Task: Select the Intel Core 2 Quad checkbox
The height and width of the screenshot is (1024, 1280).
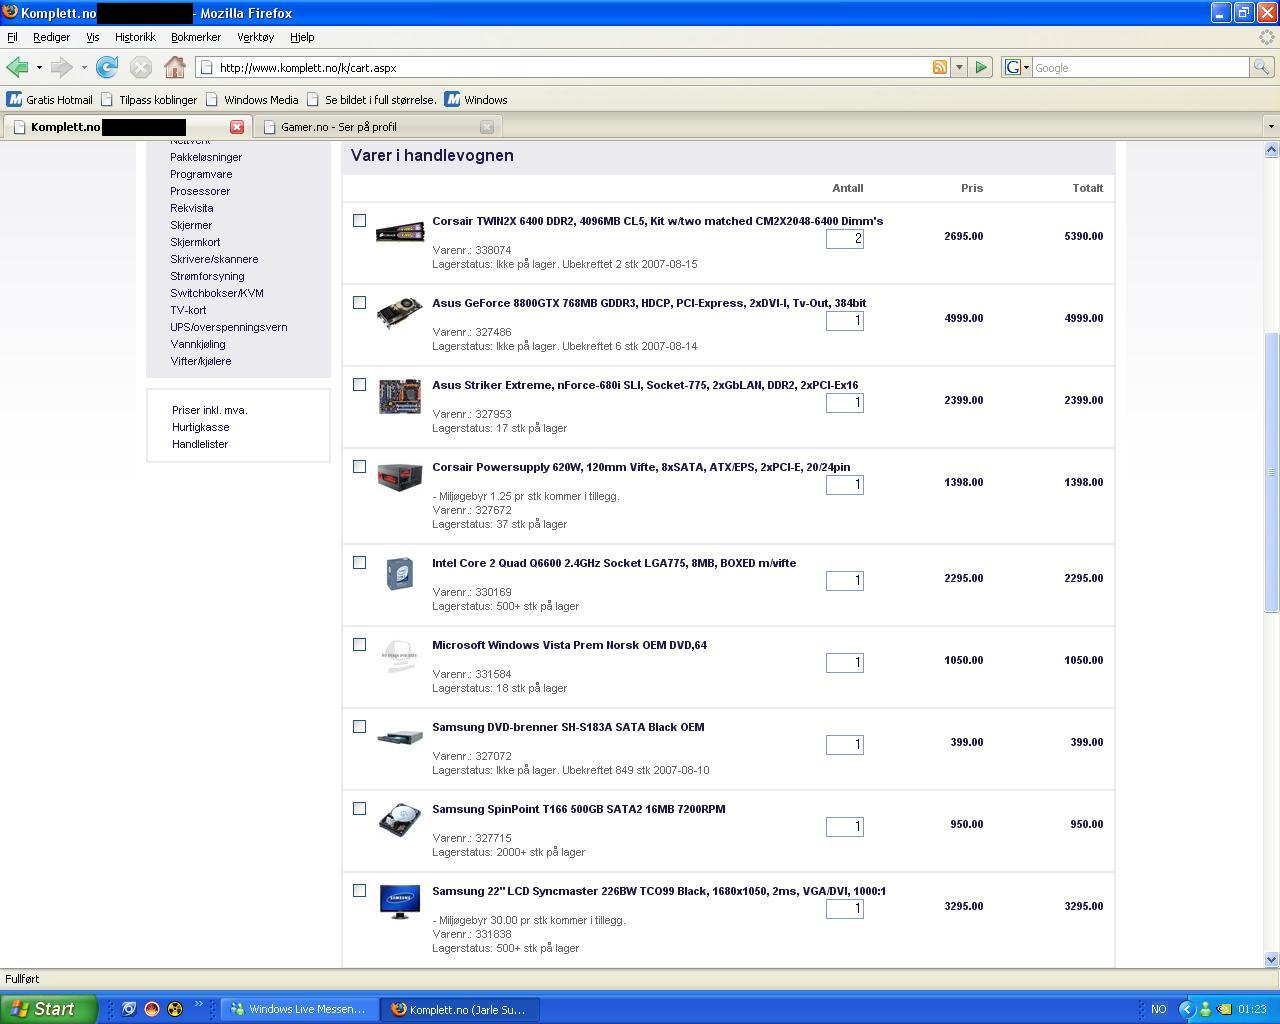Action: pyautogui.click(x=360, y=562)
